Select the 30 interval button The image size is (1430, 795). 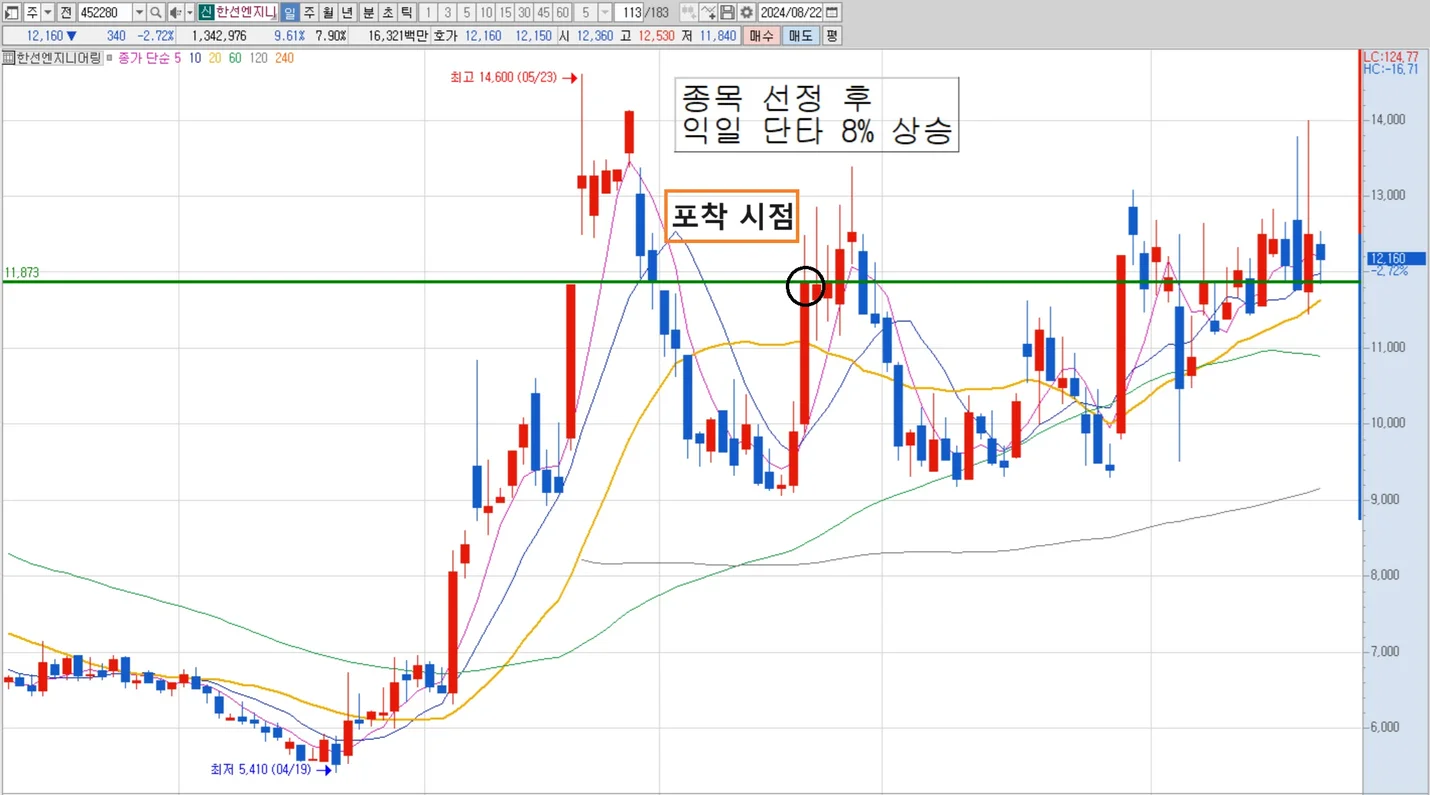click(x=524, y=13)
